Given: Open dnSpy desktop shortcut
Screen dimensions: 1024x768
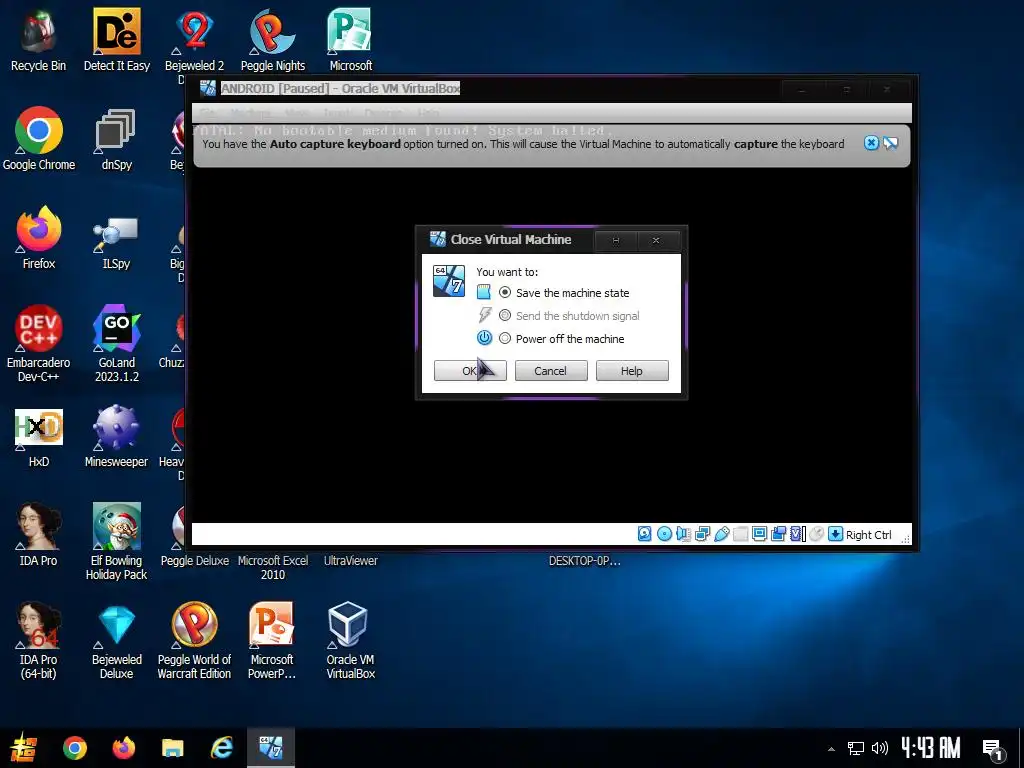Looking at the screenshot, I should [x=116, y=139].
